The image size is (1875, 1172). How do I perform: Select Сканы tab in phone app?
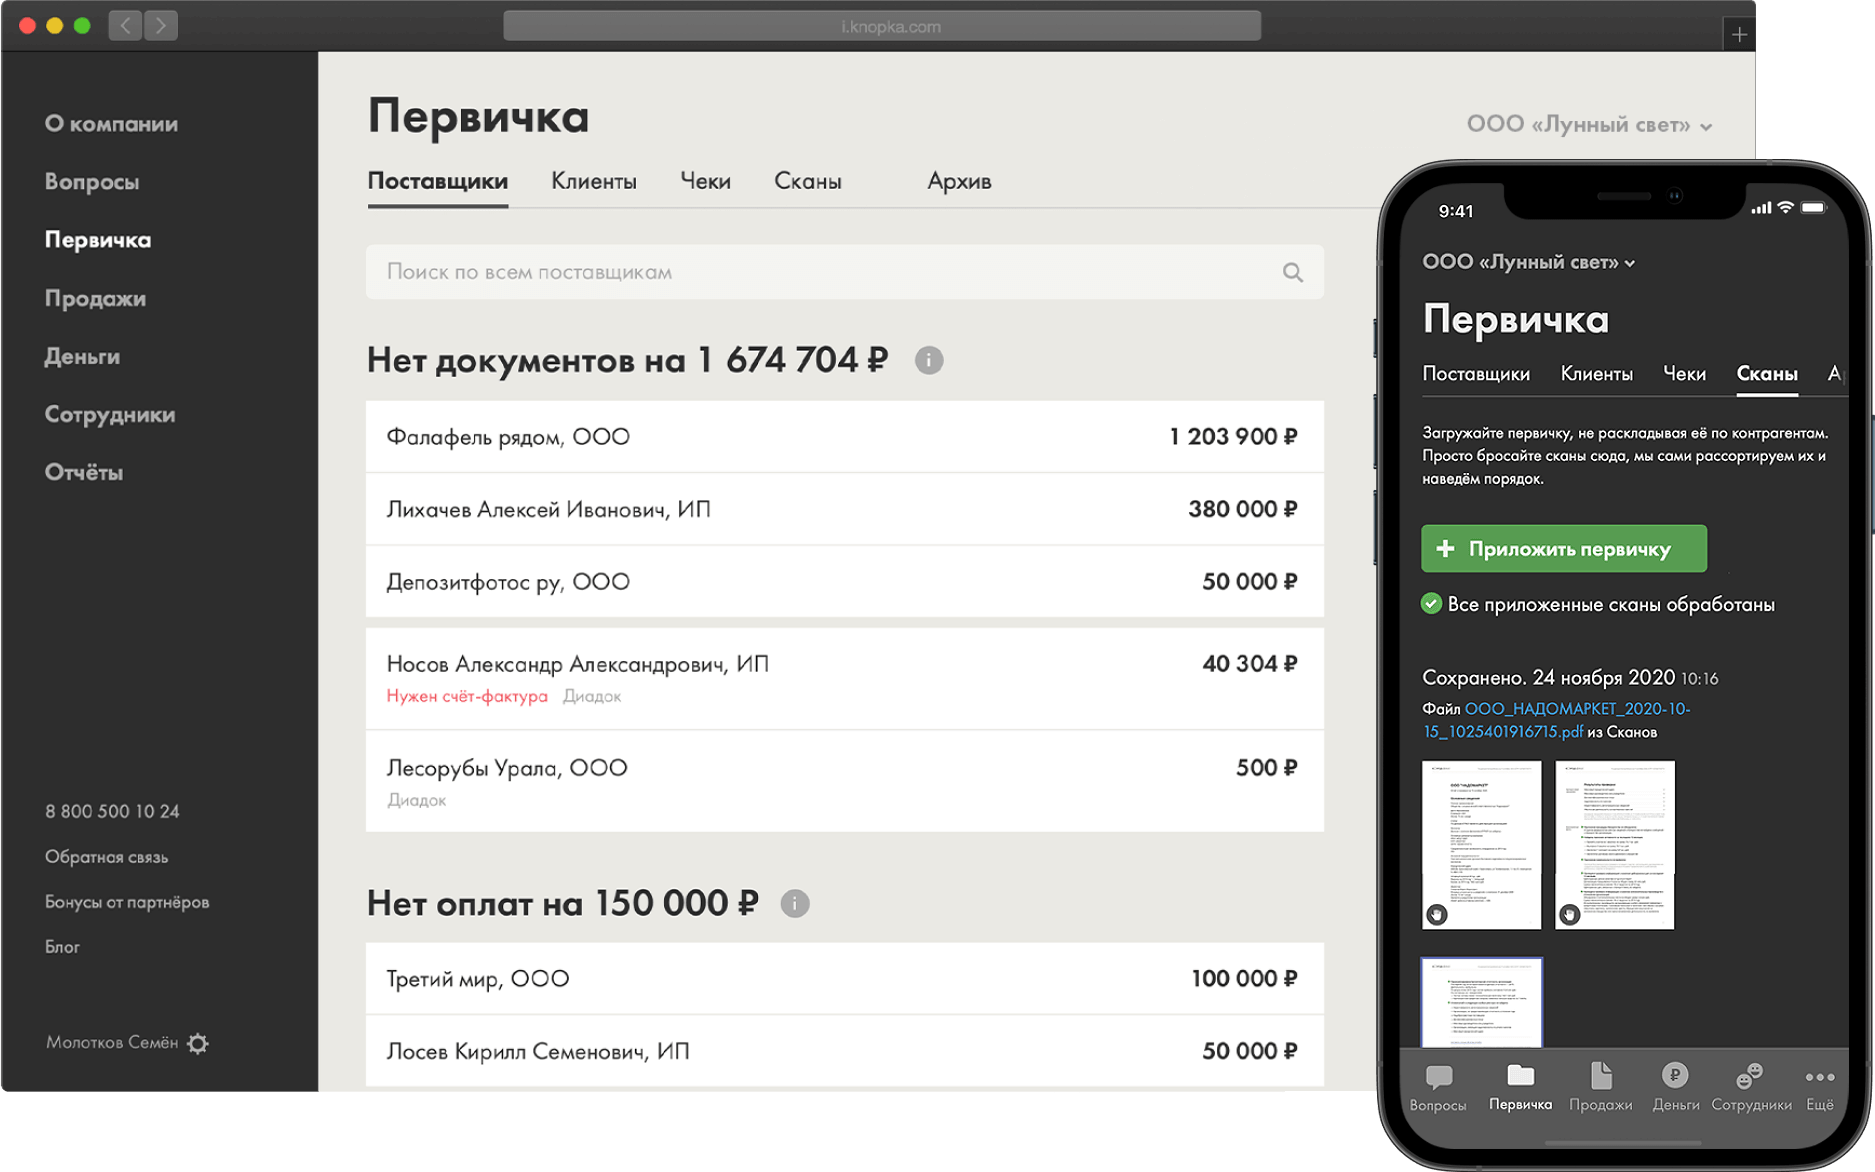(x=1767, y=374)
